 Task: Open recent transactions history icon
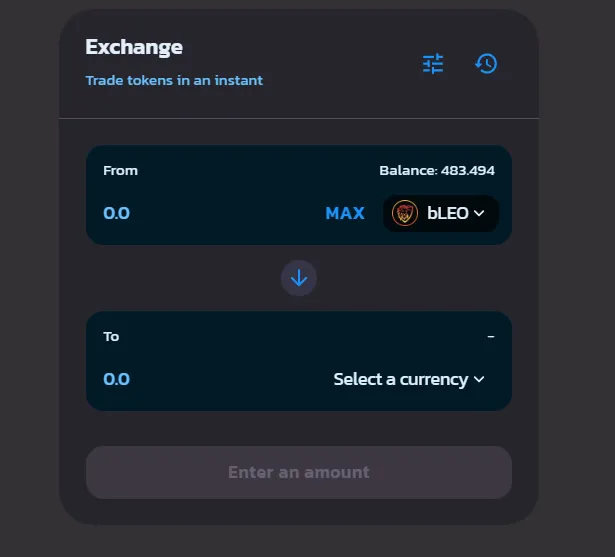point(486,64)
